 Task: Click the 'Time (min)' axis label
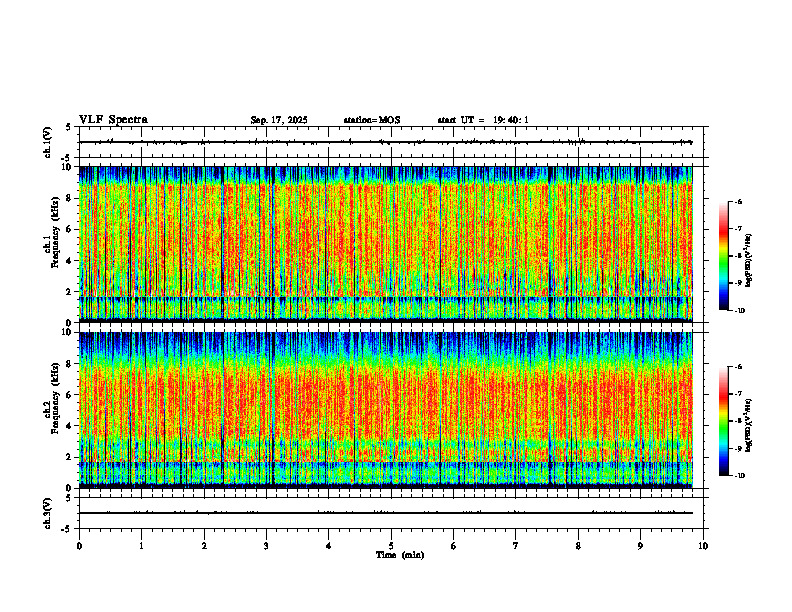pos(400,555)
